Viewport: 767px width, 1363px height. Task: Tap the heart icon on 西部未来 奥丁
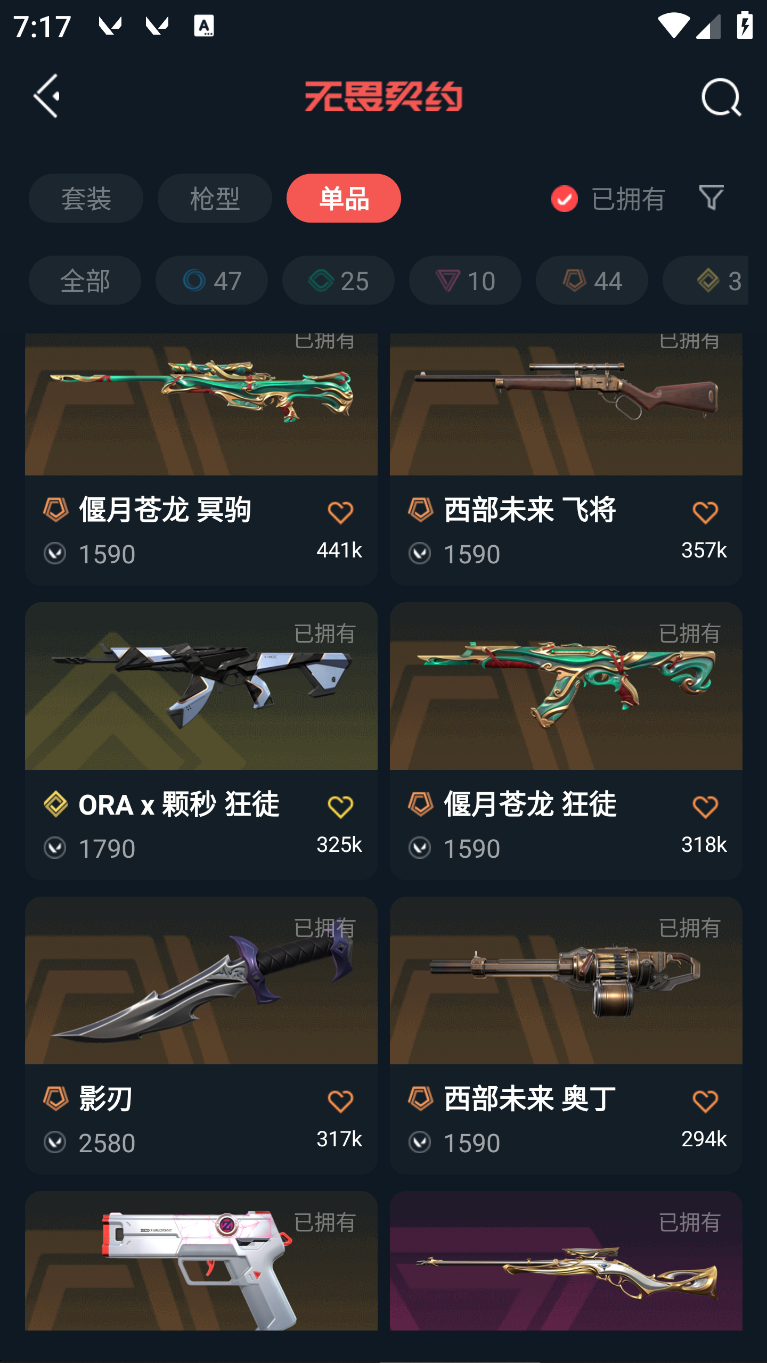point(705,1101)
